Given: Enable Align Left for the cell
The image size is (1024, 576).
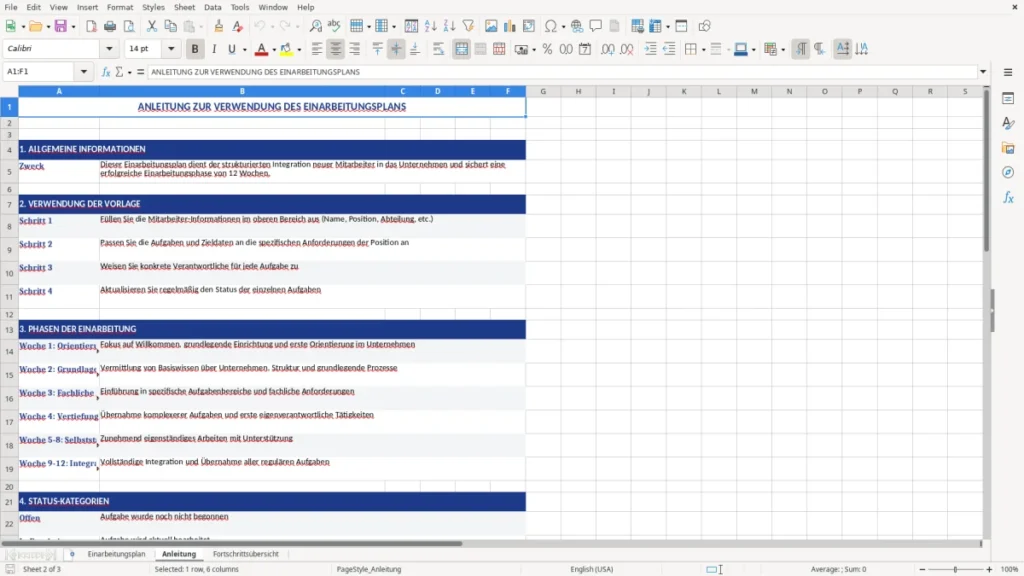Looking at the screenshot, I should coord(317,49).
